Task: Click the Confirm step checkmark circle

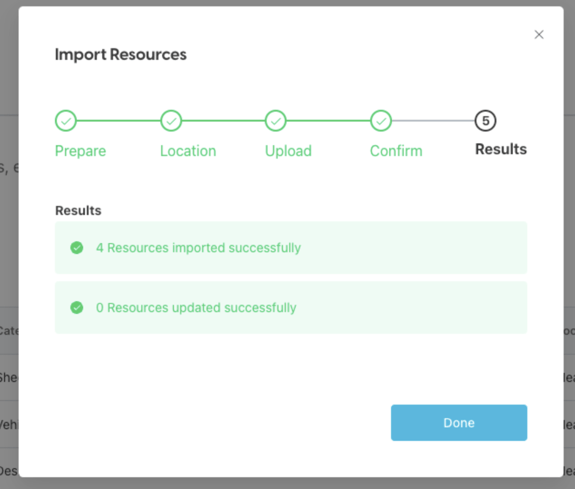Action: pyautogui.click(x=381, y=121)
